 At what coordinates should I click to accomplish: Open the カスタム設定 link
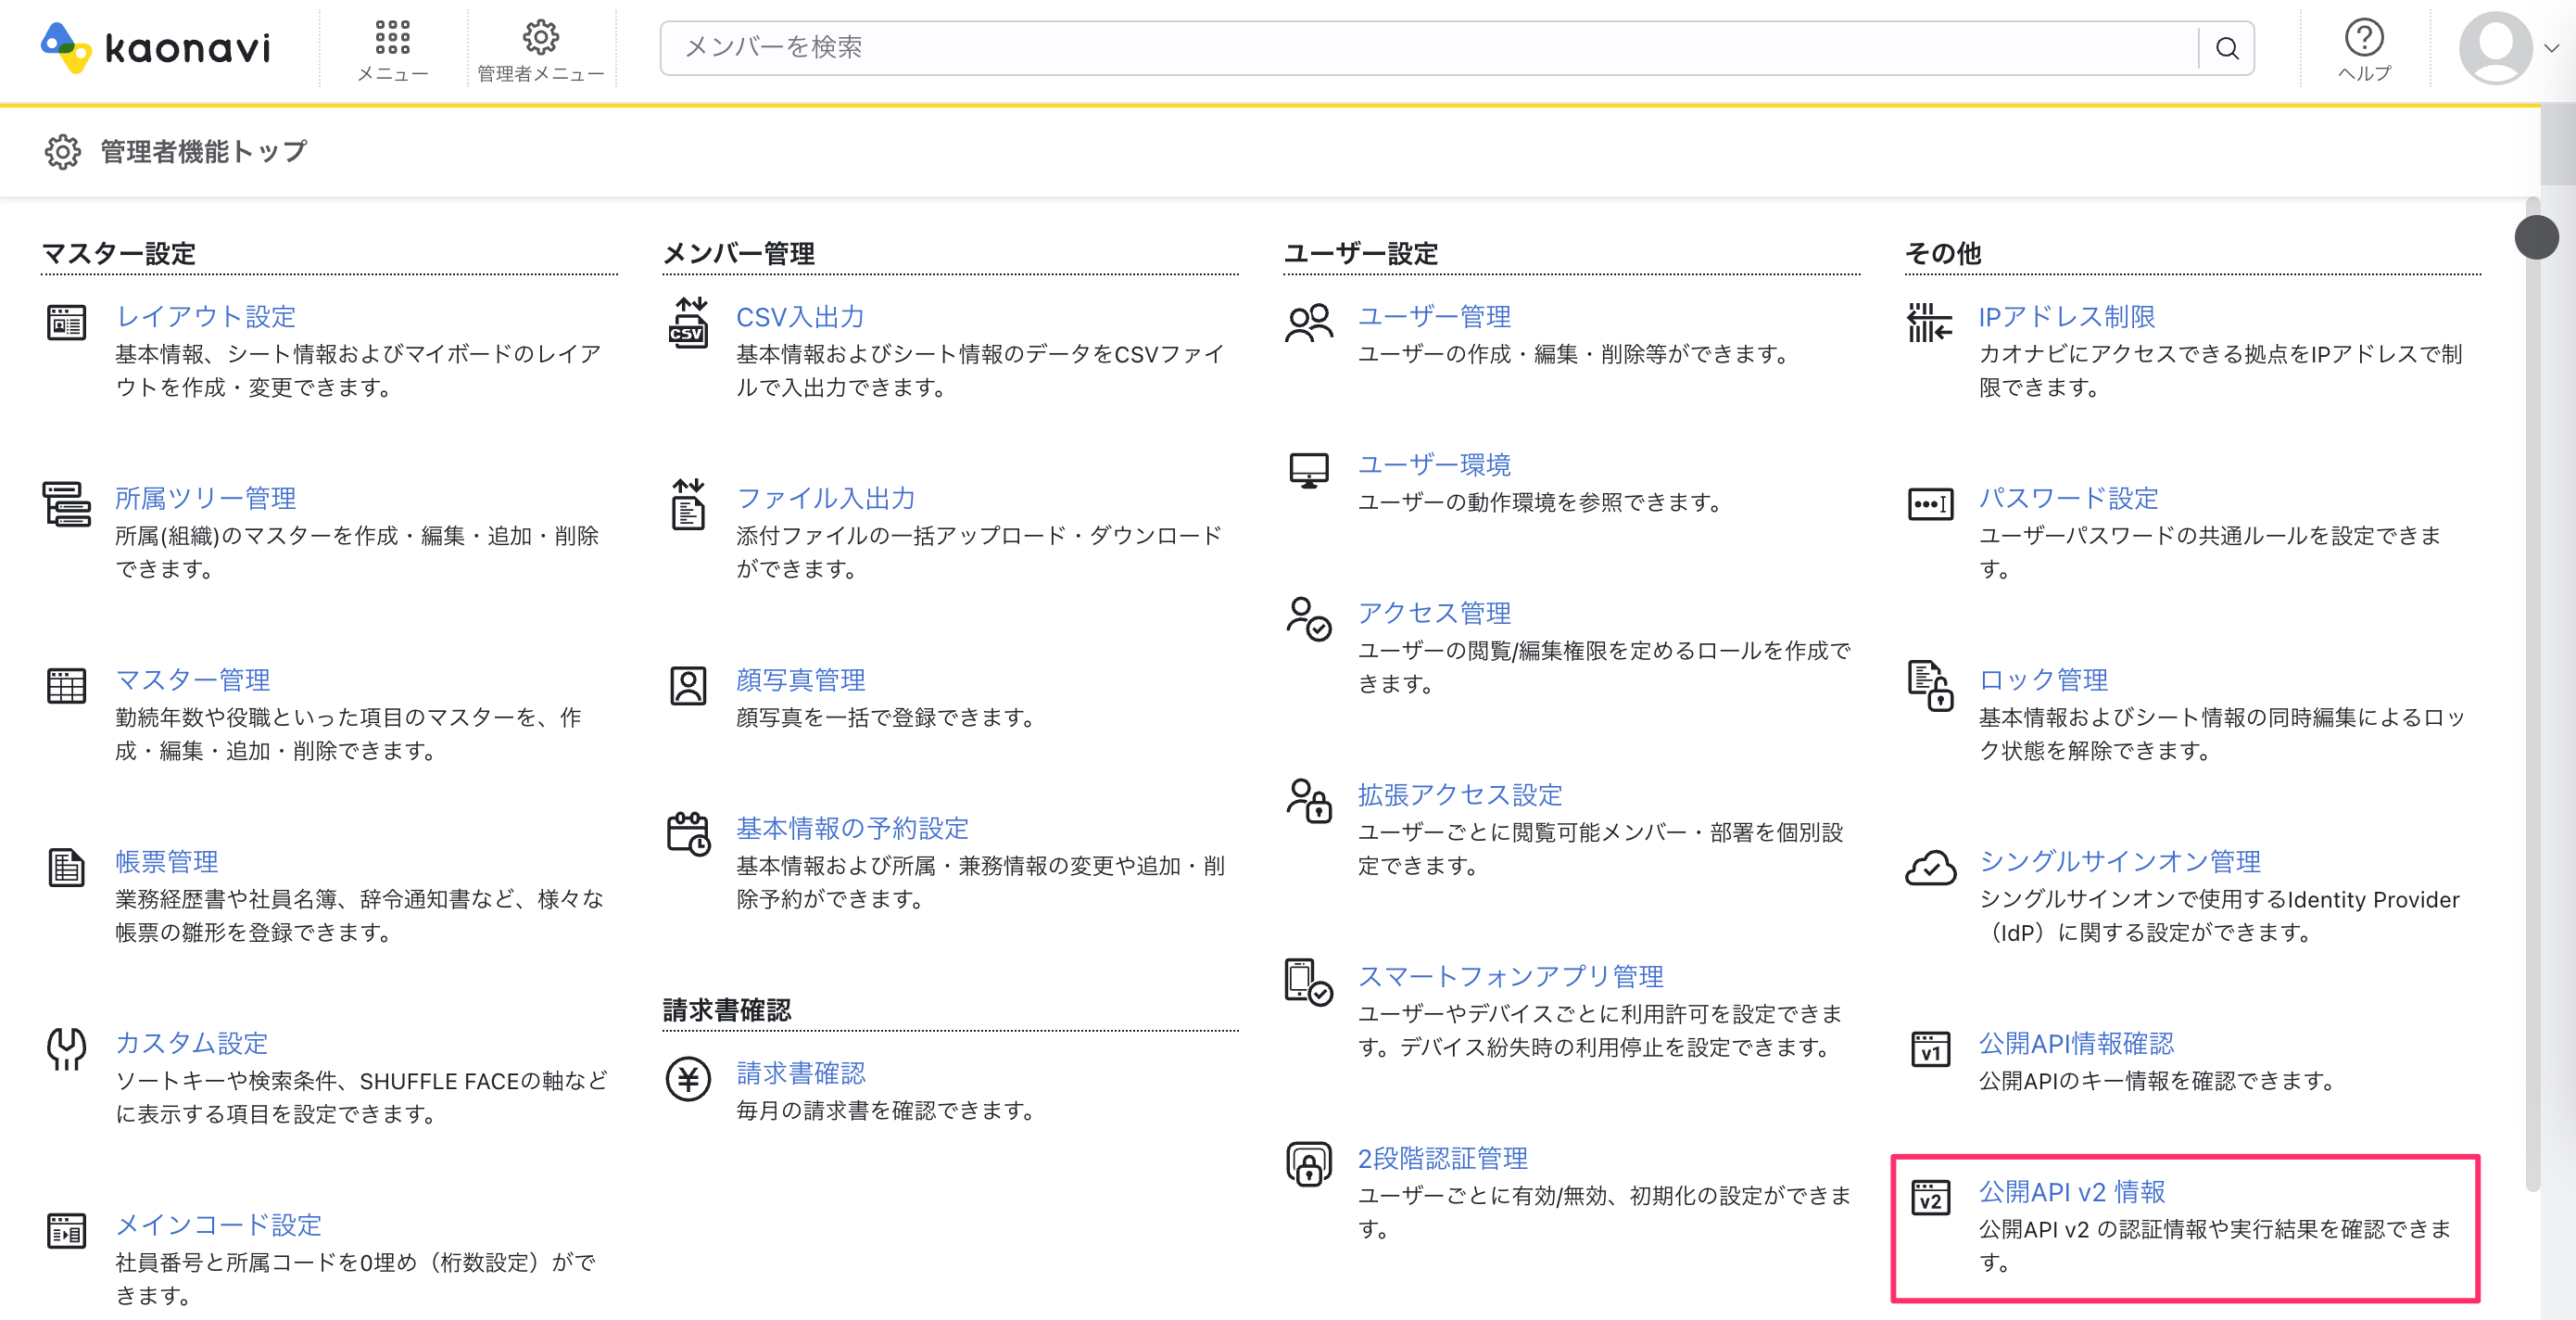pyautogui.click(x=193, y=1043)
